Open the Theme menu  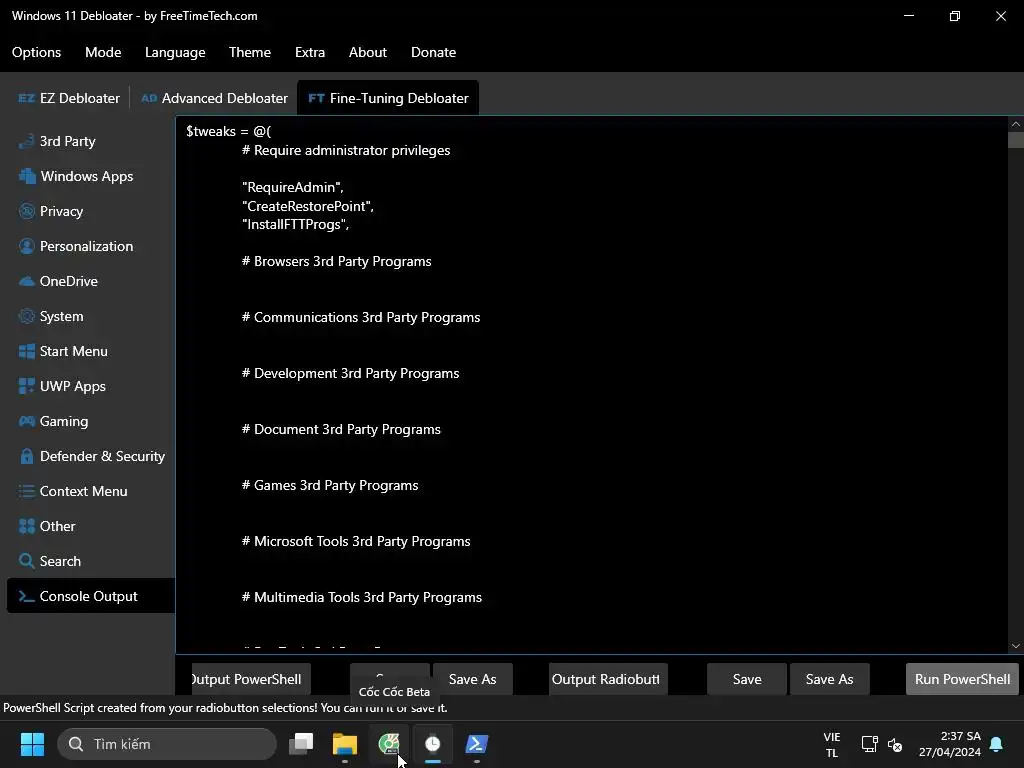coord(249,52)
